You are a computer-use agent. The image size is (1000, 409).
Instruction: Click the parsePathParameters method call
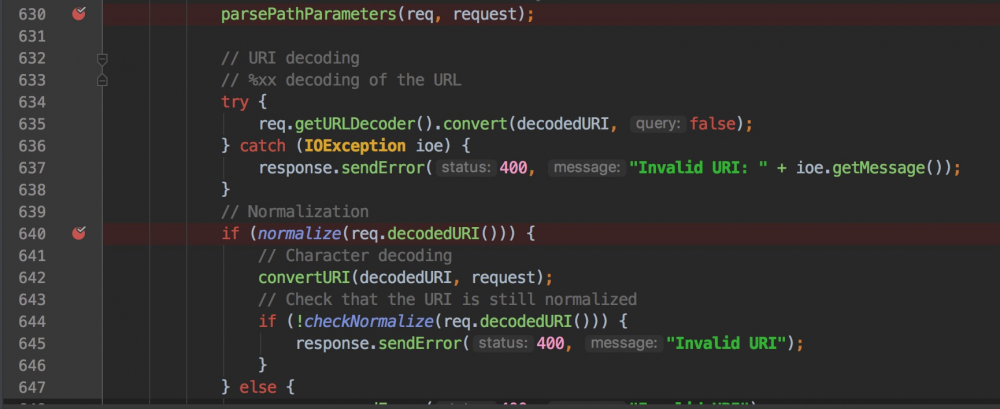pyautogui.click(x=309, y=15)
